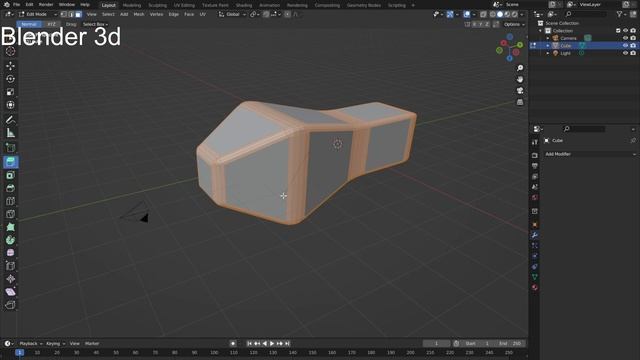The height and width of the screenshot is (360, 640).
Task: Enable vertex select mode
Action: [x=64, y=14]
